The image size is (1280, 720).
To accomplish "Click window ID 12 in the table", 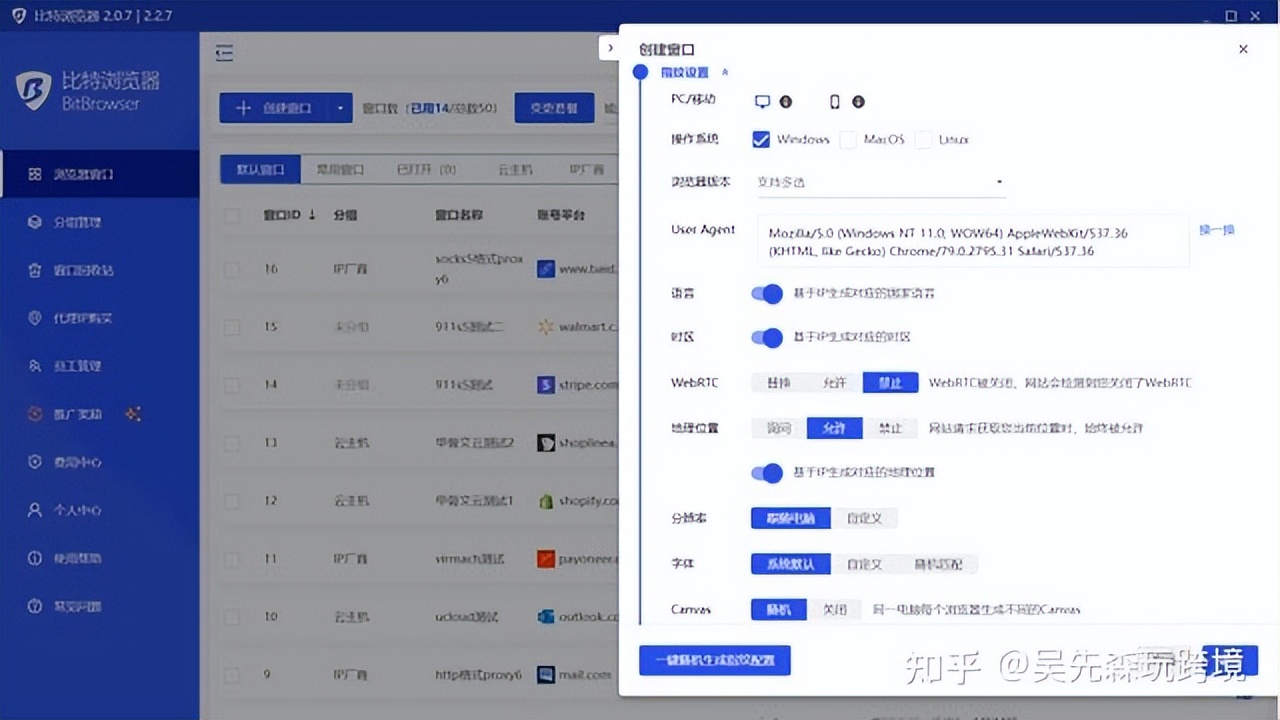I will (271, 501).
